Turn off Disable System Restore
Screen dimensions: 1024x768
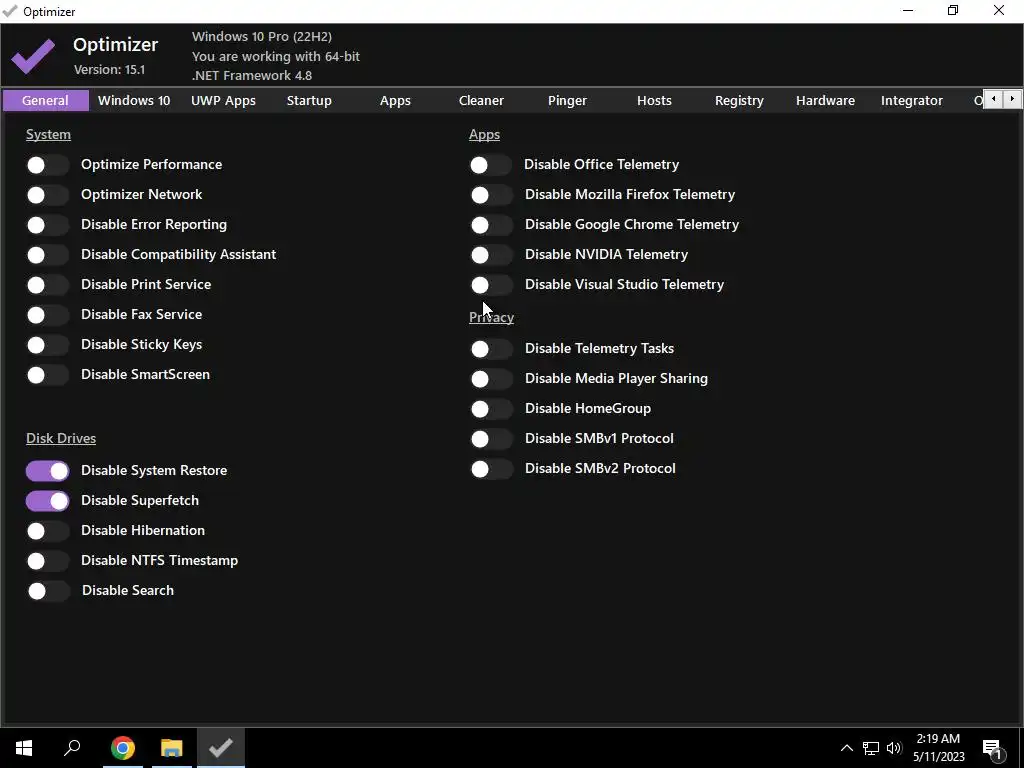(x=47, y=471)
